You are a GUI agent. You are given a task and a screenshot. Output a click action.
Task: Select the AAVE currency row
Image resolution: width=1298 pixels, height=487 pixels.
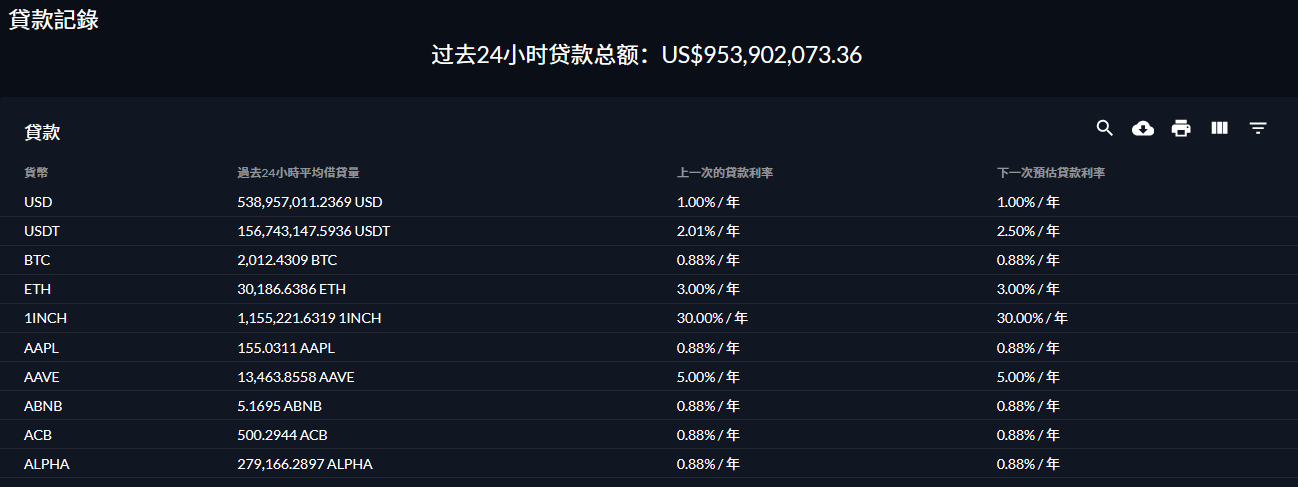649,377
